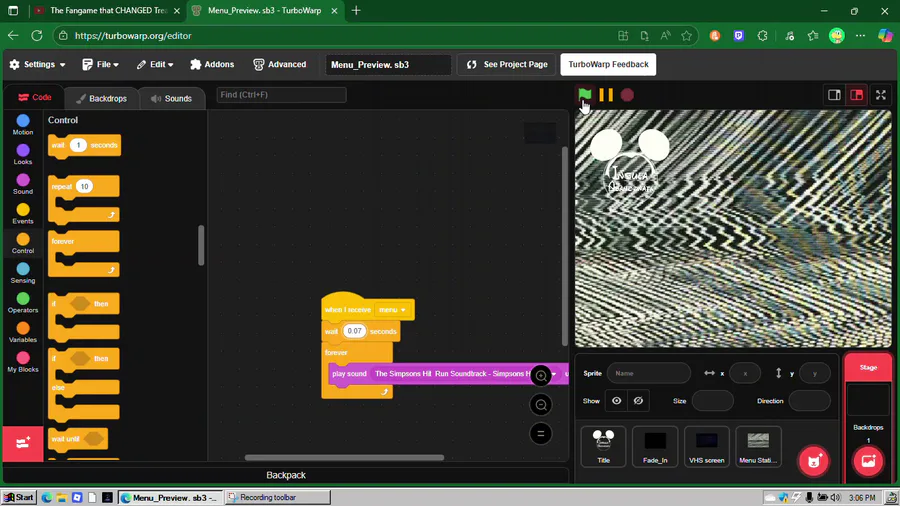
Task: Click the choose a backdrop button
Action: click(868, 461)
